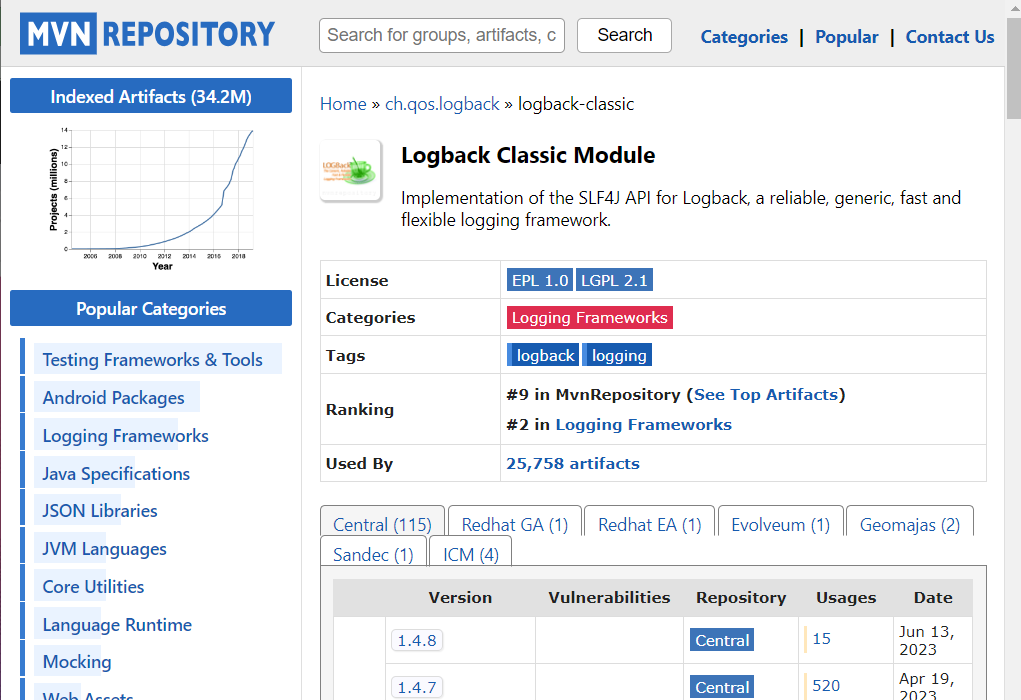The height and width of the screenshot is (700, 1021).
Task: View 25,758 artifacts used-by list
Action: [573, 464]
